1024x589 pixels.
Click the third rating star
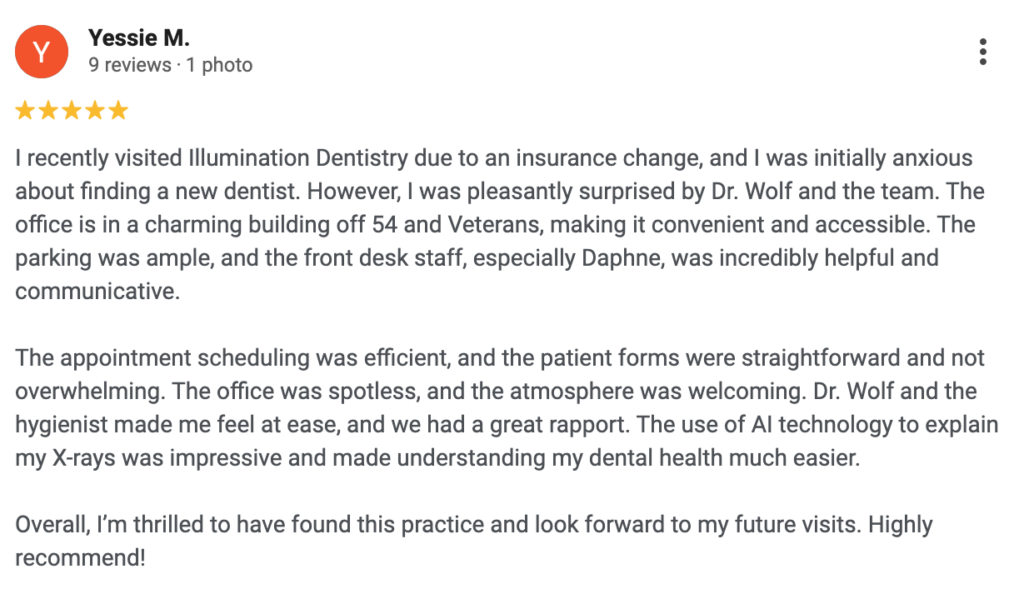[x=71, y=110]
